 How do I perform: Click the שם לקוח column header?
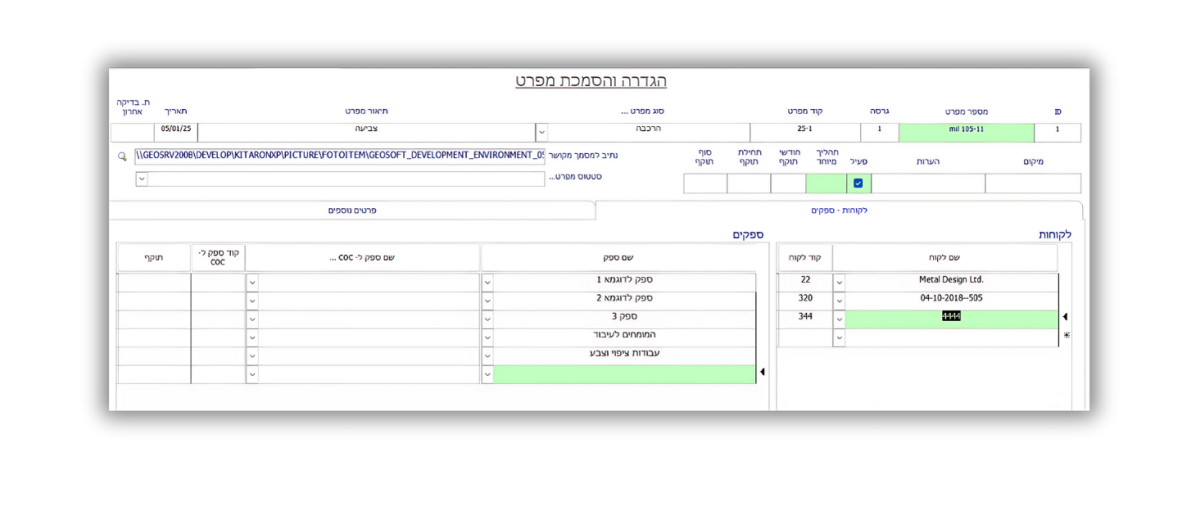coord(945,258)
